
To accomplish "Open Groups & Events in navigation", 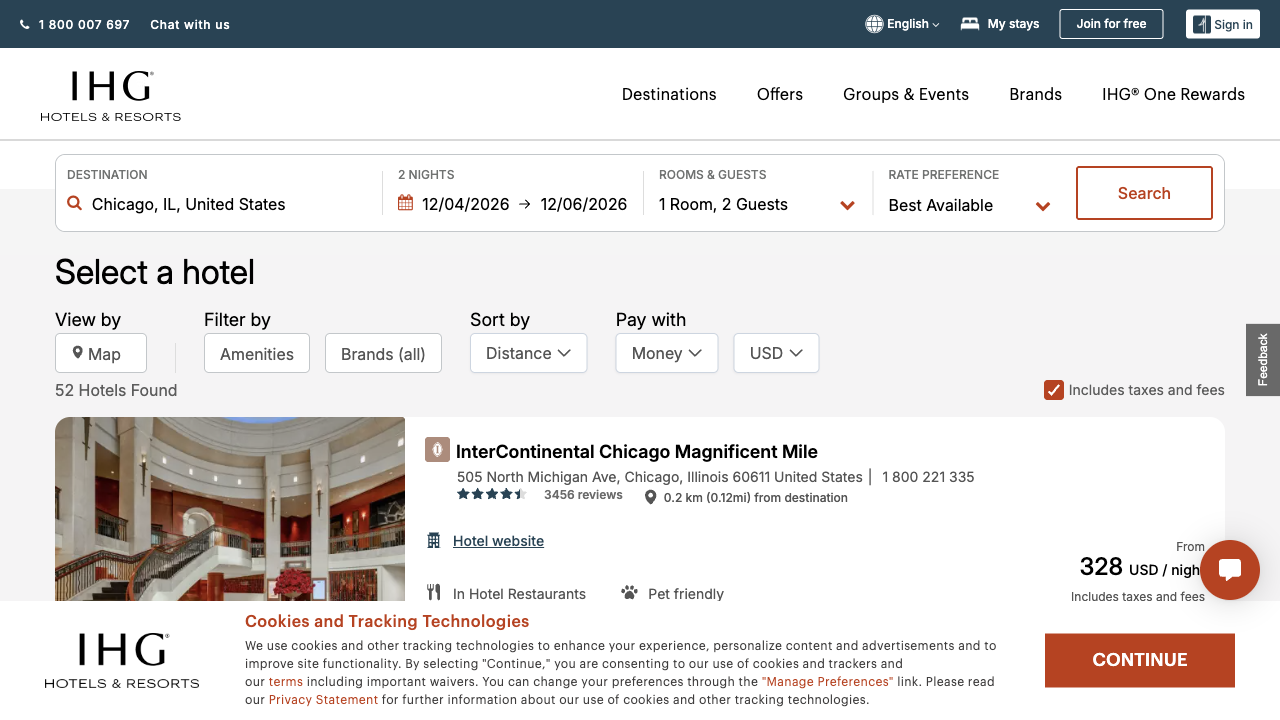I will click(x=906, y=94).
